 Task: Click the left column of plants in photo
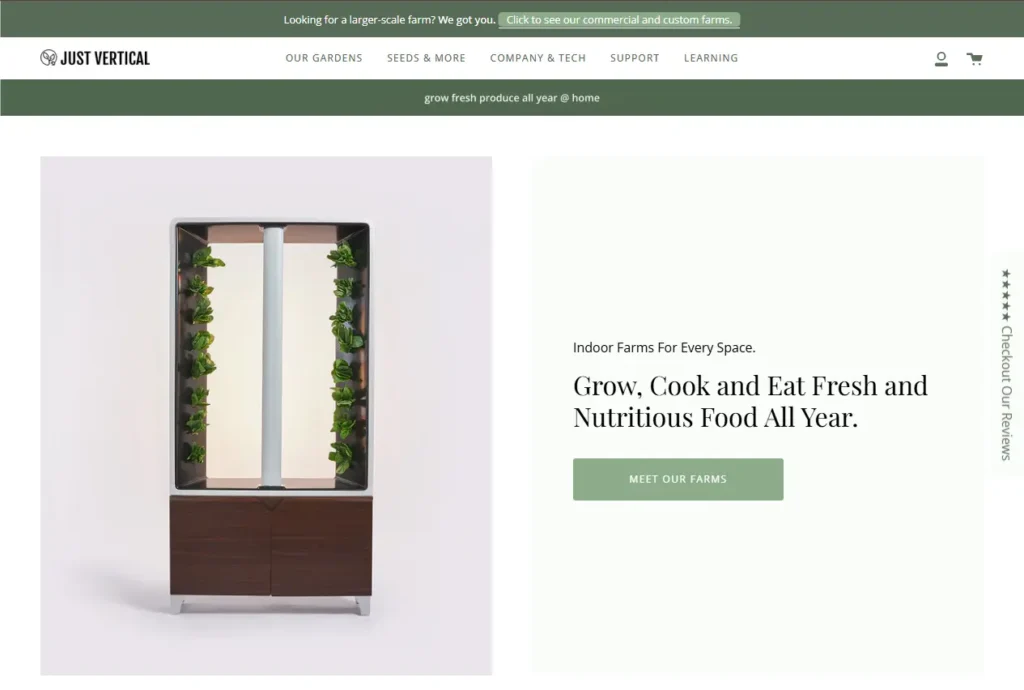(x=200, y=356)
